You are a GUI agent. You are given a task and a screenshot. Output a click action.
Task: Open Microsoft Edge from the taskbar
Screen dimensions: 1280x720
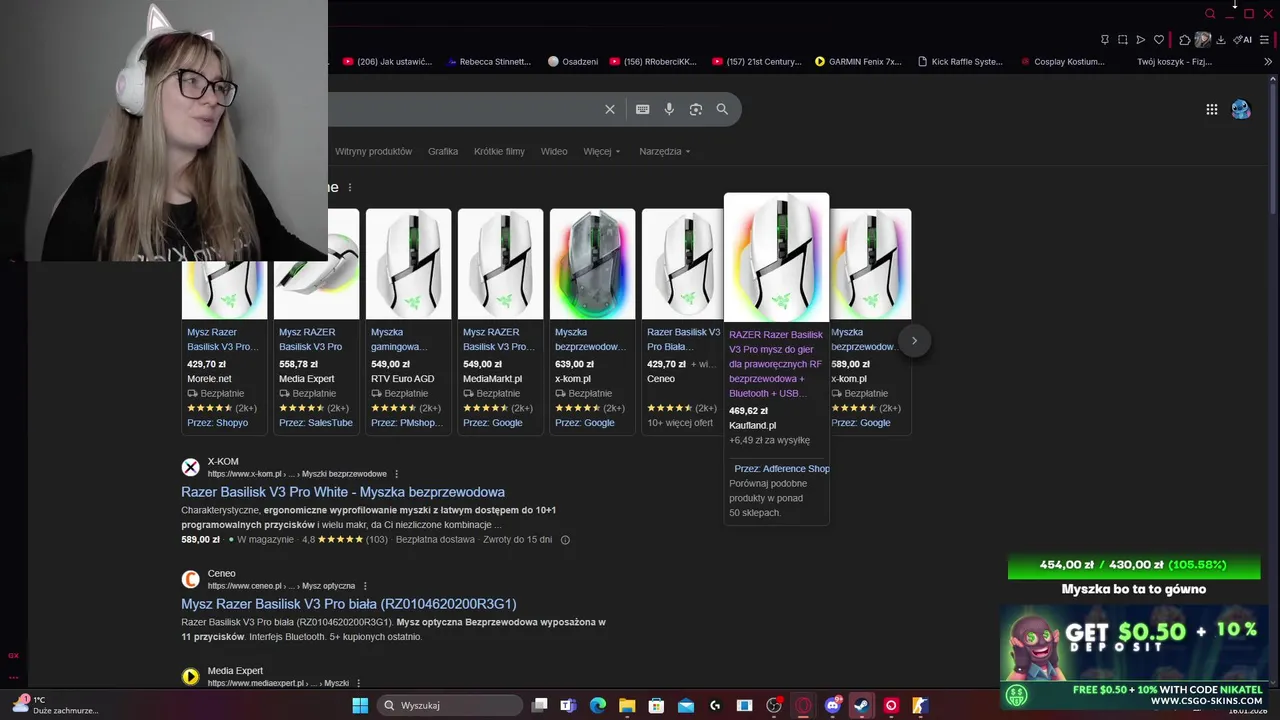(x=598, y=705)
